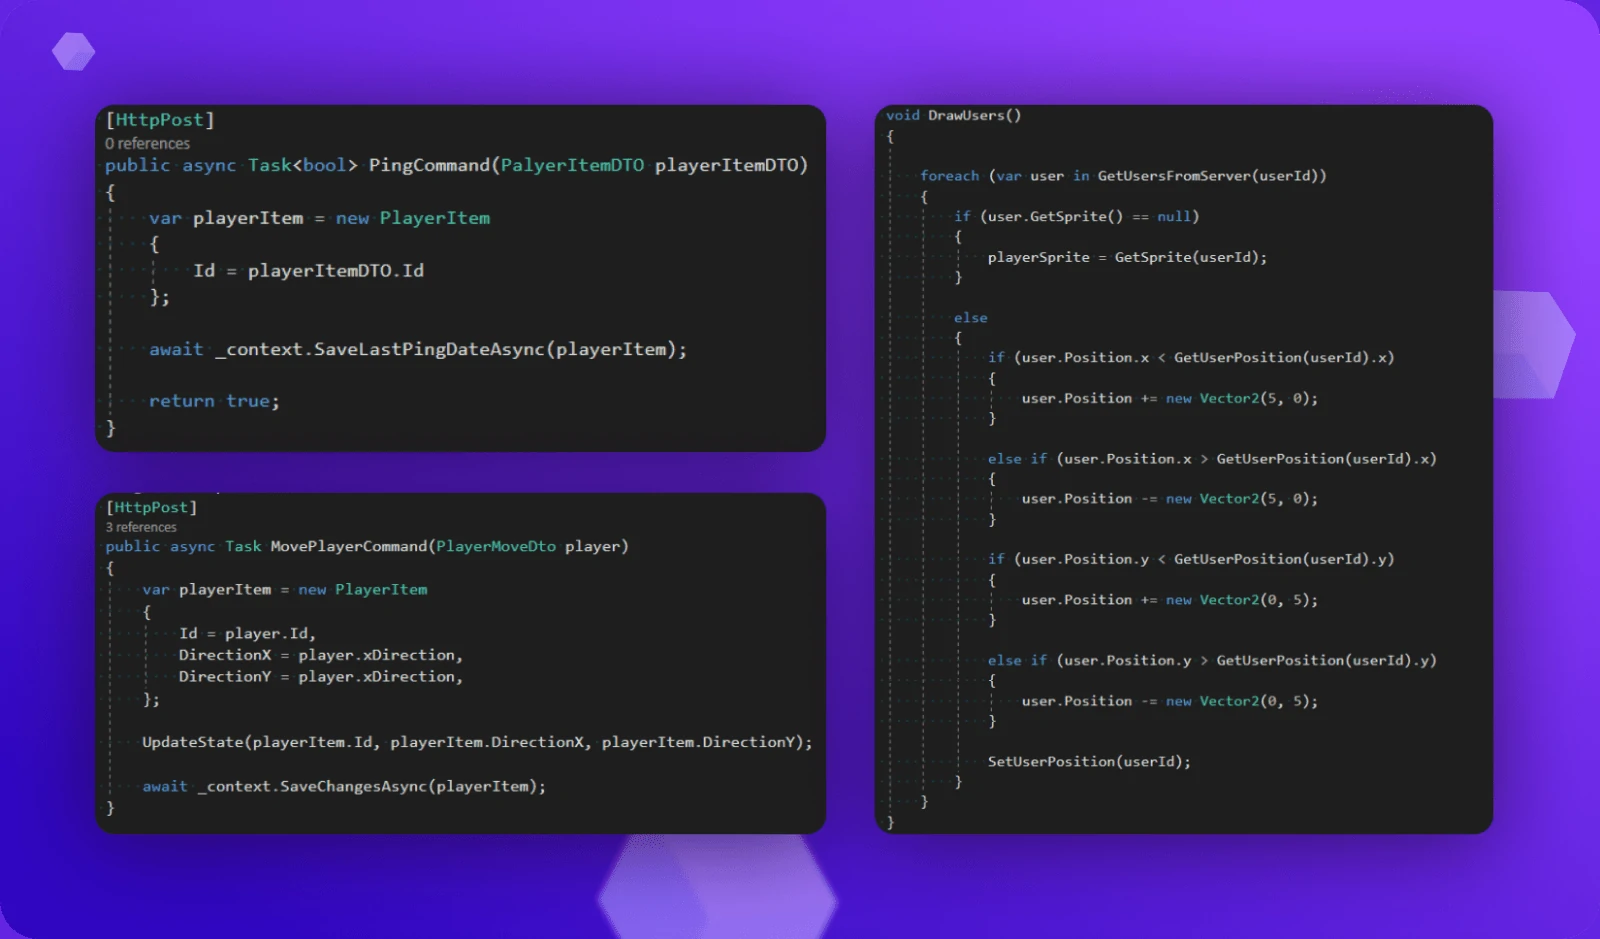This screenshot has height=939, width=1600.
Task: Select the [HttpPost] attribute above PingCommand
Action: [x=160, y=120]
